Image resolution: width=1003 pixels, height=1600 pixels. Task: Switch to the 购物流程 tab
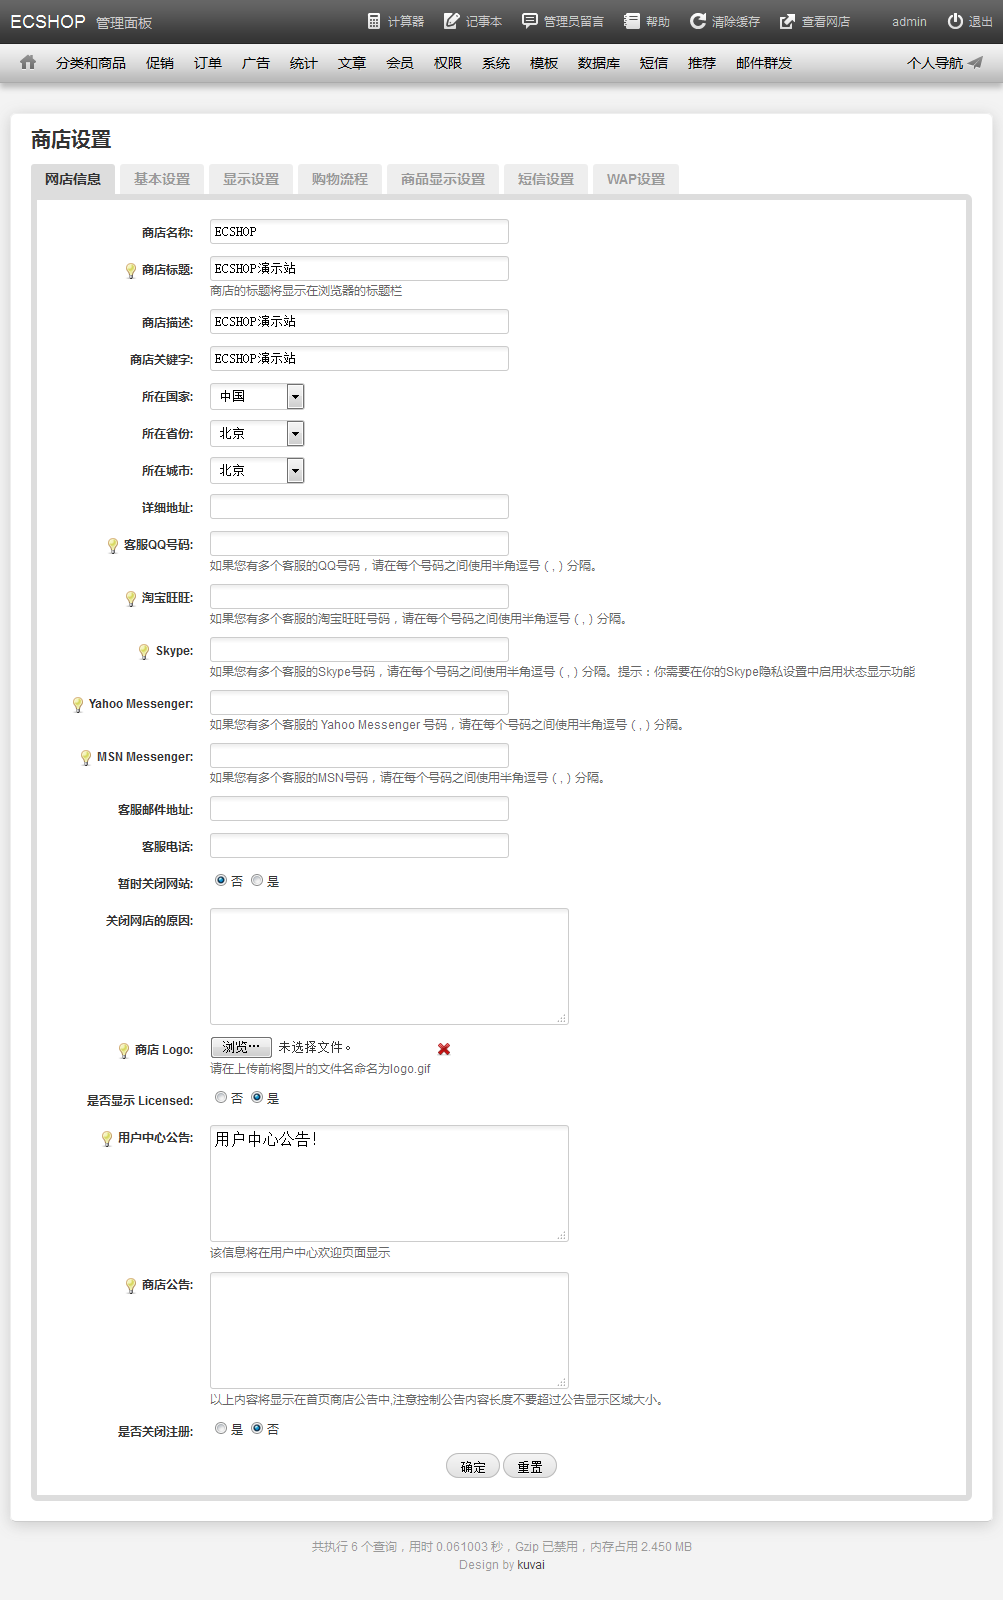340,179
